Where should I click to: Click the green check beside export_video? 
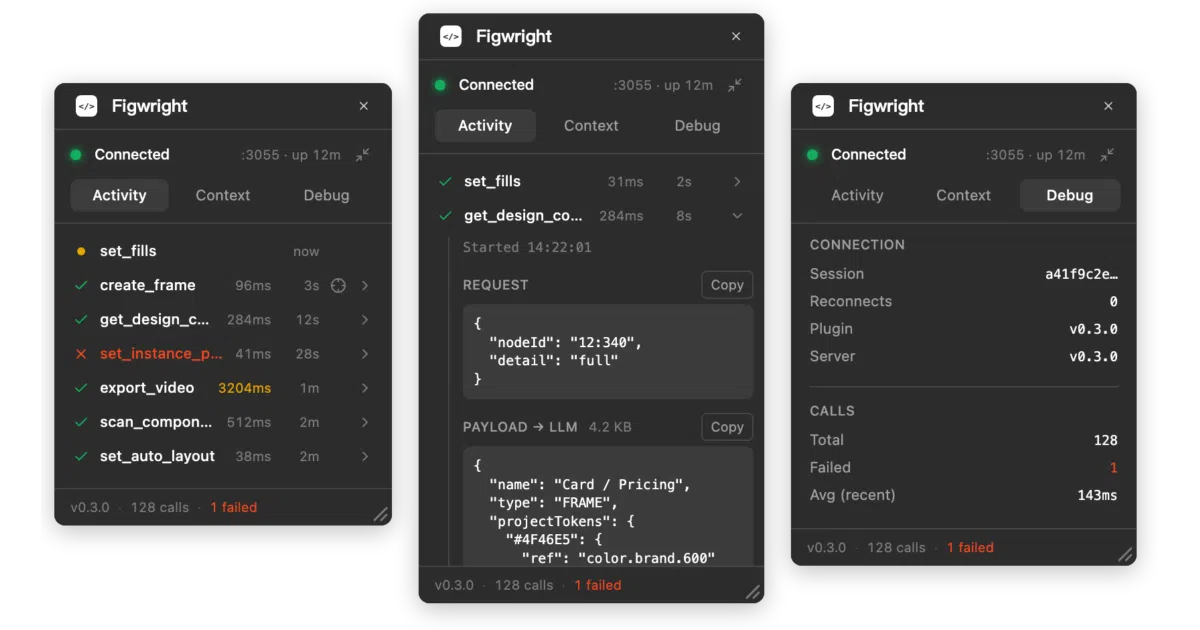point(81,388)
